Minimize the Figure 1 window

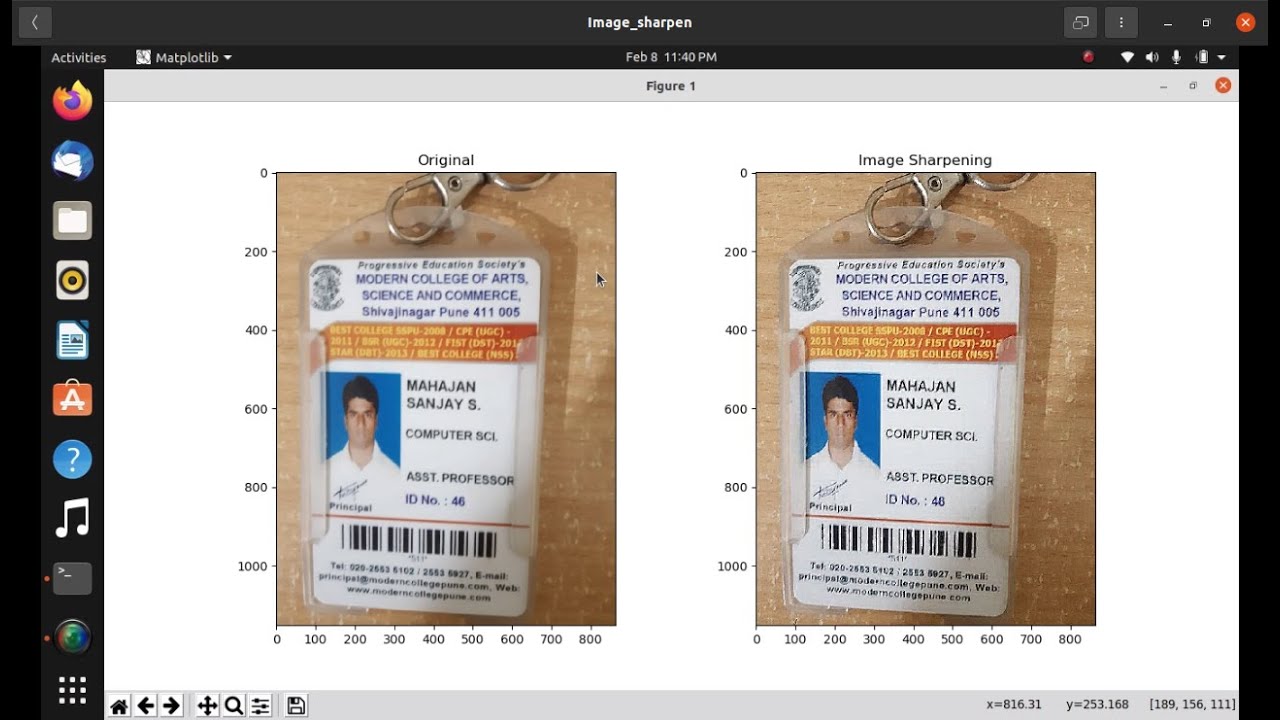tap(1163, 86)
